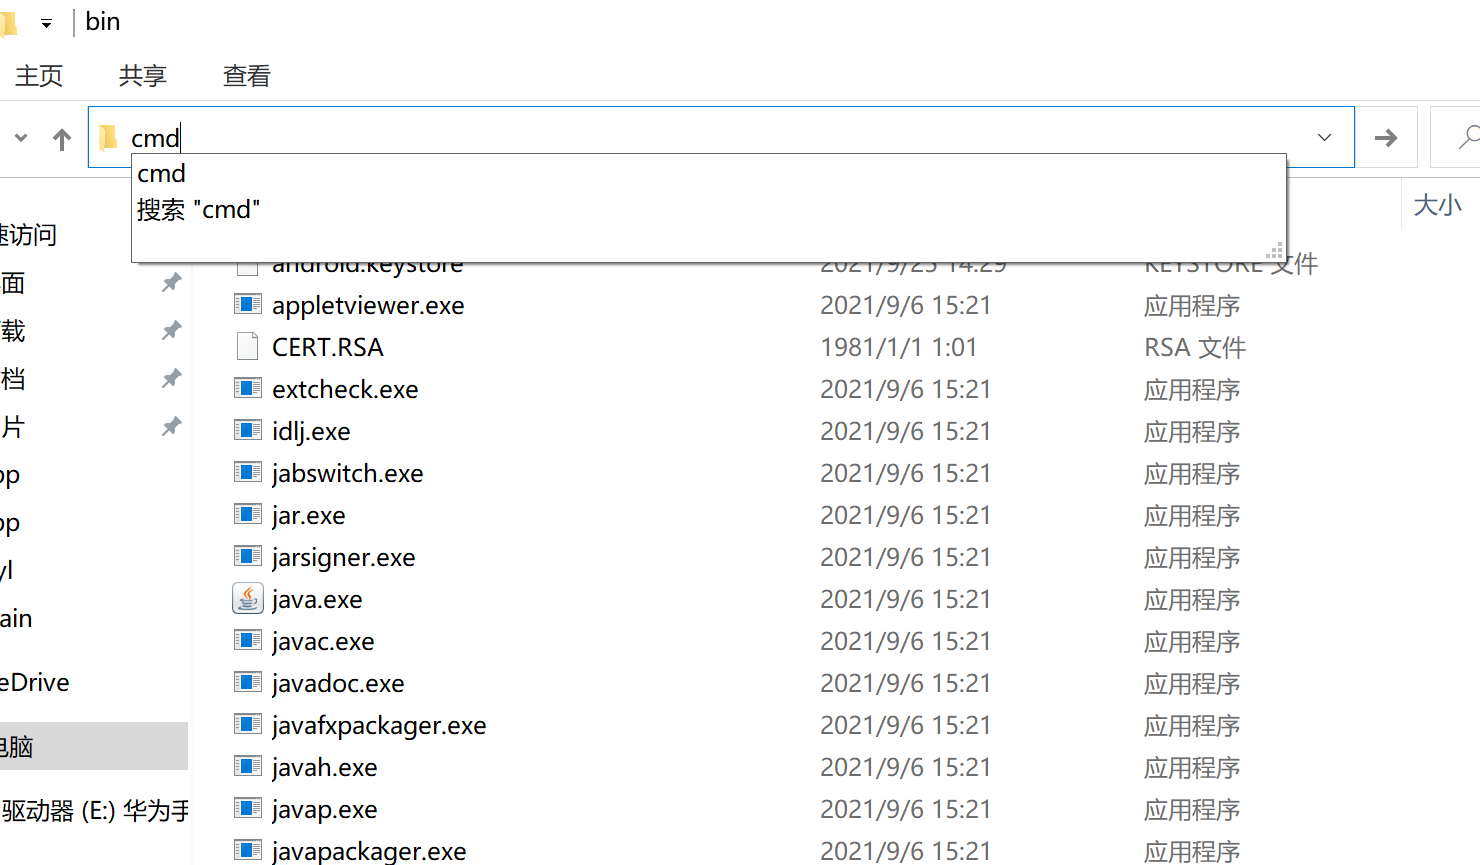Select the javafxpackager.exe file name
Viewport: 1480px width, 865px height.
click(x=379, y=726)
